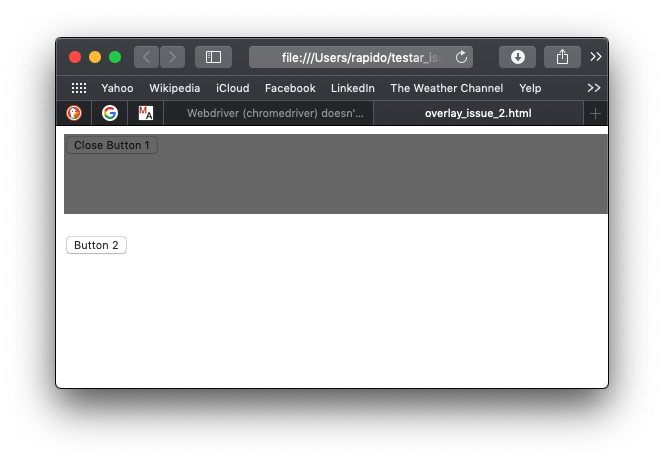Minimize window with the yellow button
664x462 pixels.
[95, 57]
